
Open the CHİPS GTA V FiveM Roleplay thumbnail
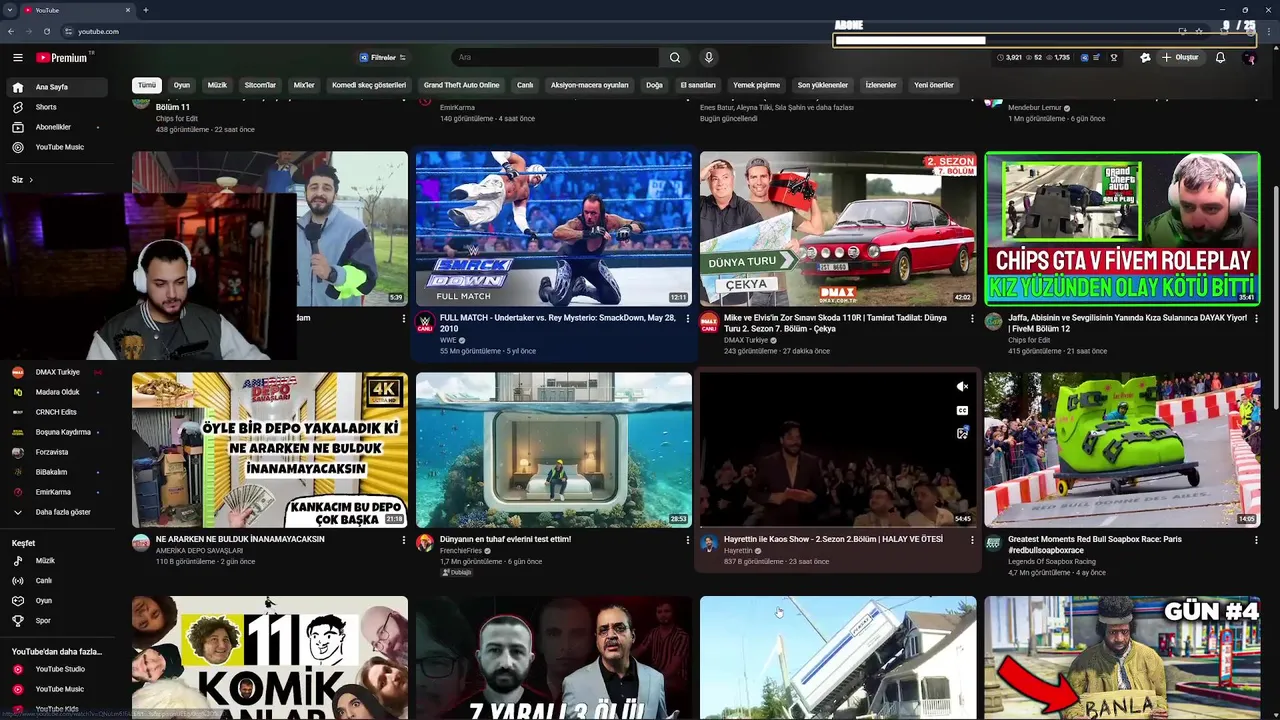coord(1122,229)
